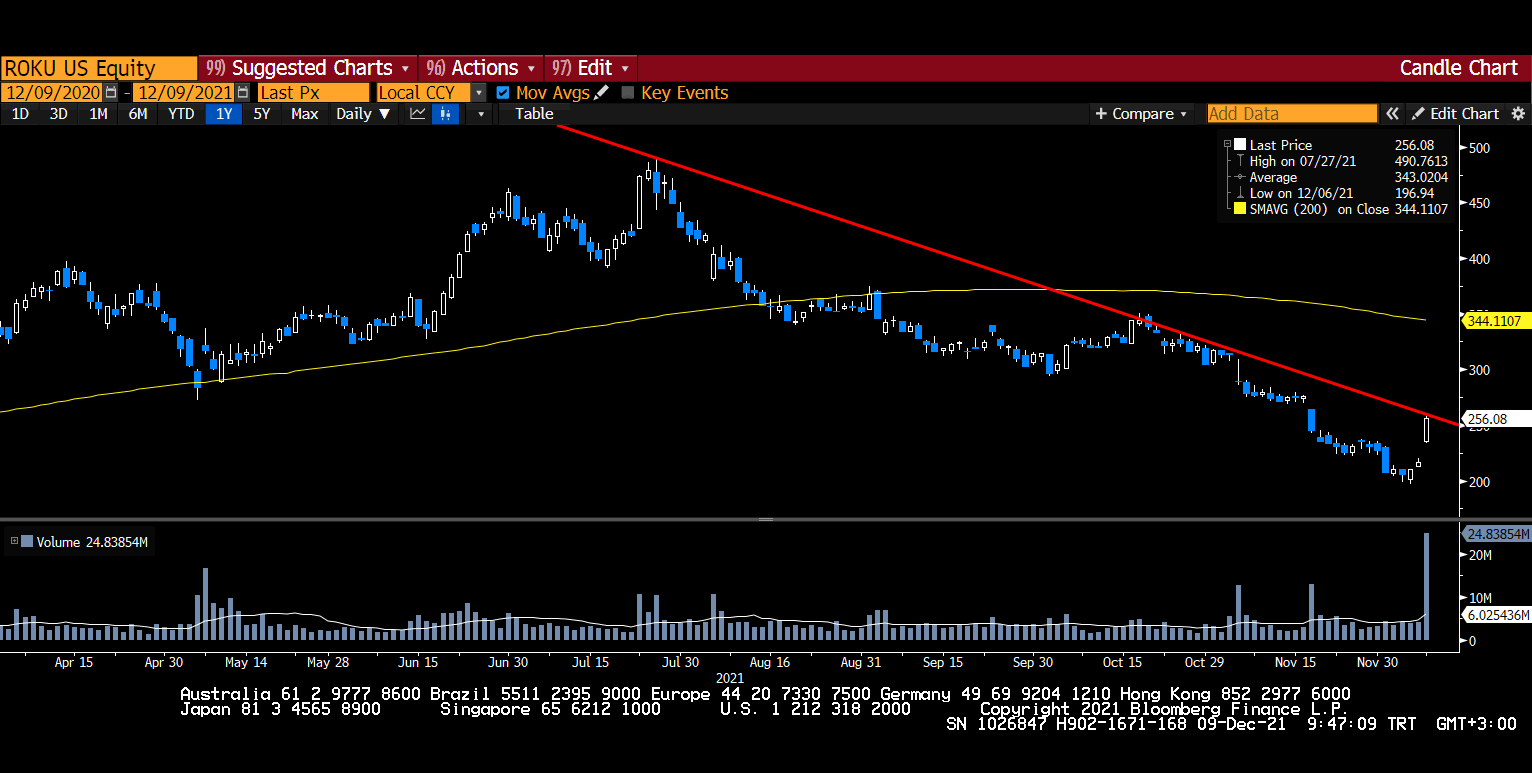Click the SMAVG (200) yellow color swatch
The image size is (1532, 773).
pos(1241,209)
